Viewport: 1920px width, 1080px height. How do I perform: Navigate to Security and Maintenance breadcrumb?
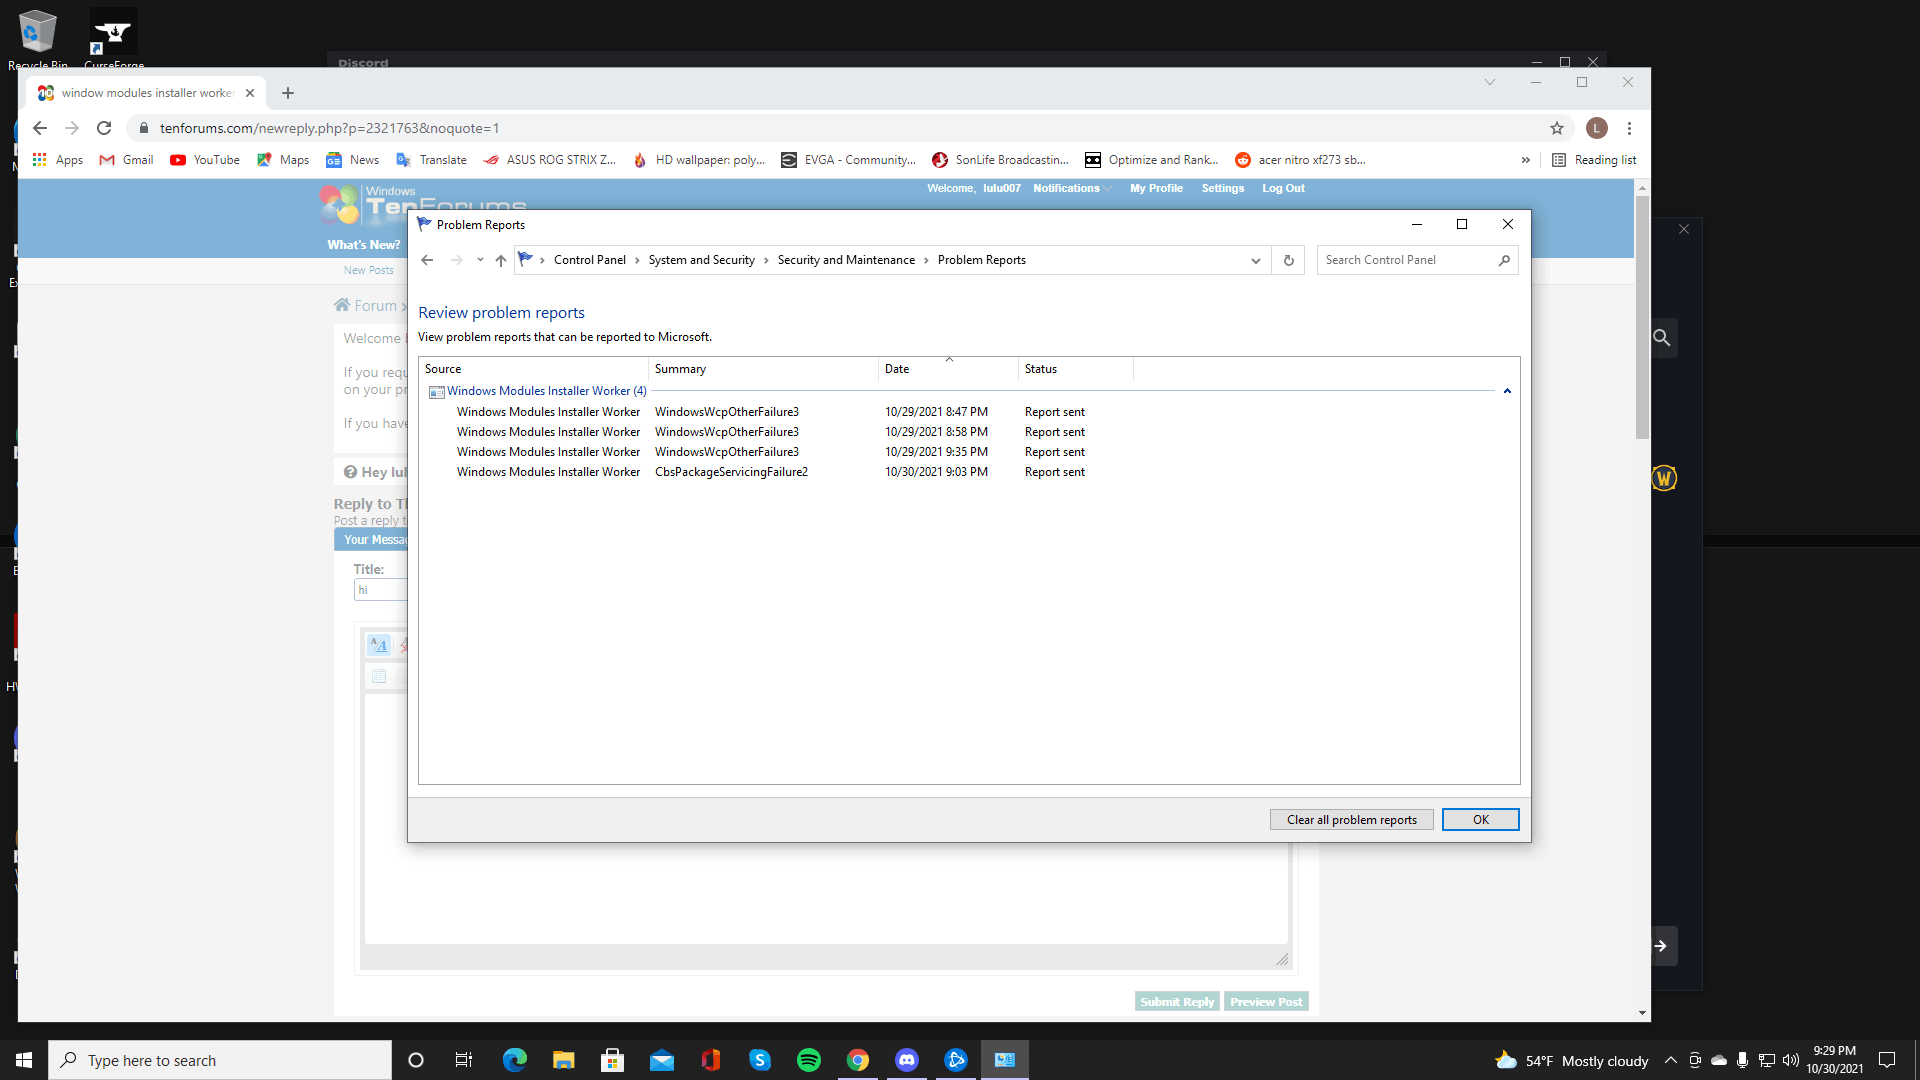point(845,260)
